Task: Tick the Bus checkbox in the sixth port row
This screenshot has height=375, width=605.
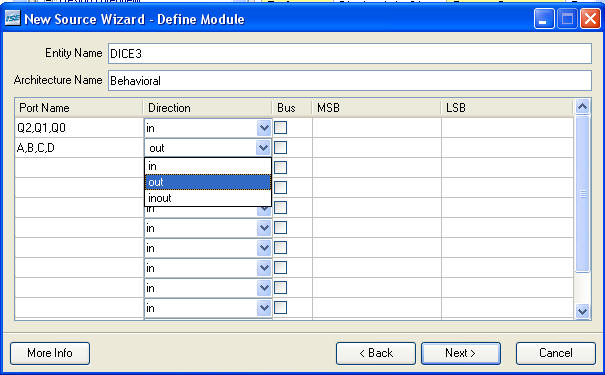Action: coord(281,228)
